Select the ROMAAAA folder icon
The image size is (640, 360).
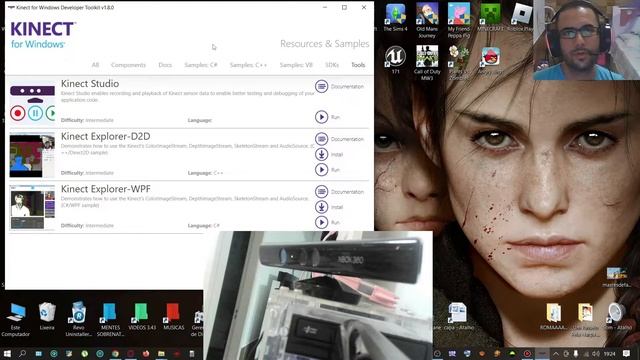553,316
